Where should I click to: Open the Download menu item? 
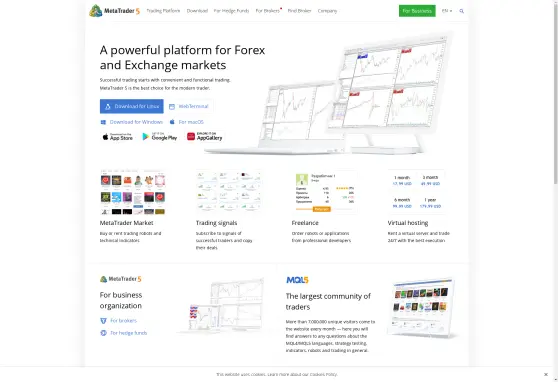coord(197,11)
